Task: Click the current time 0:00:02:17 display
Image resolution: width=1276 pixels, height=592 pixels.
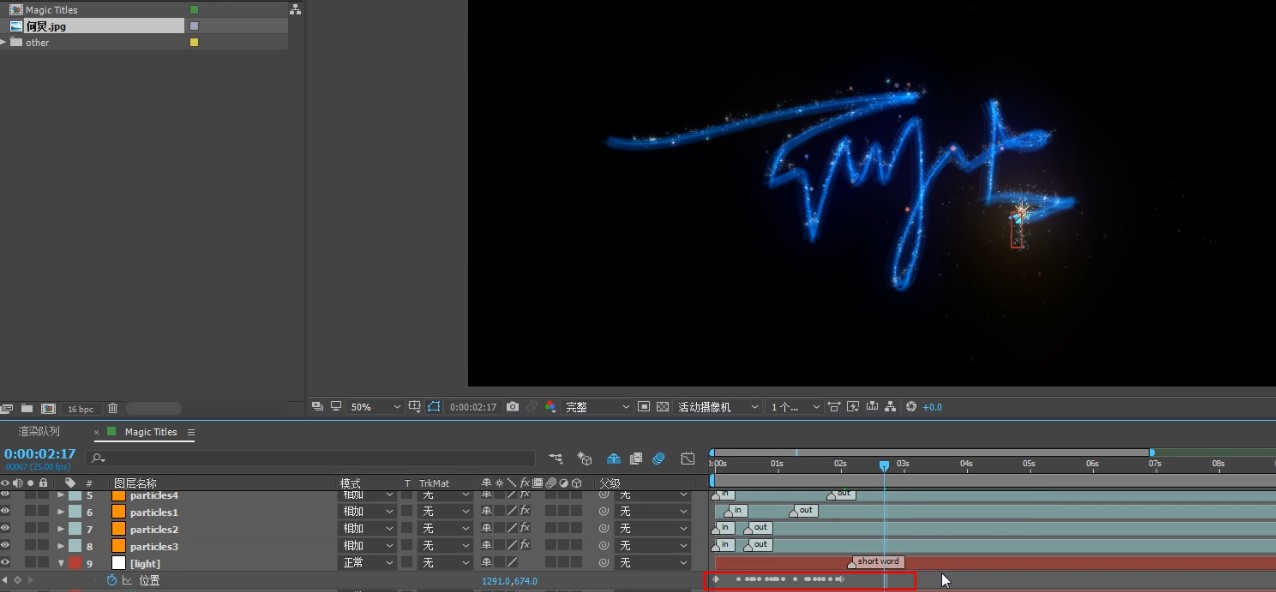Action: pos(40,454)
